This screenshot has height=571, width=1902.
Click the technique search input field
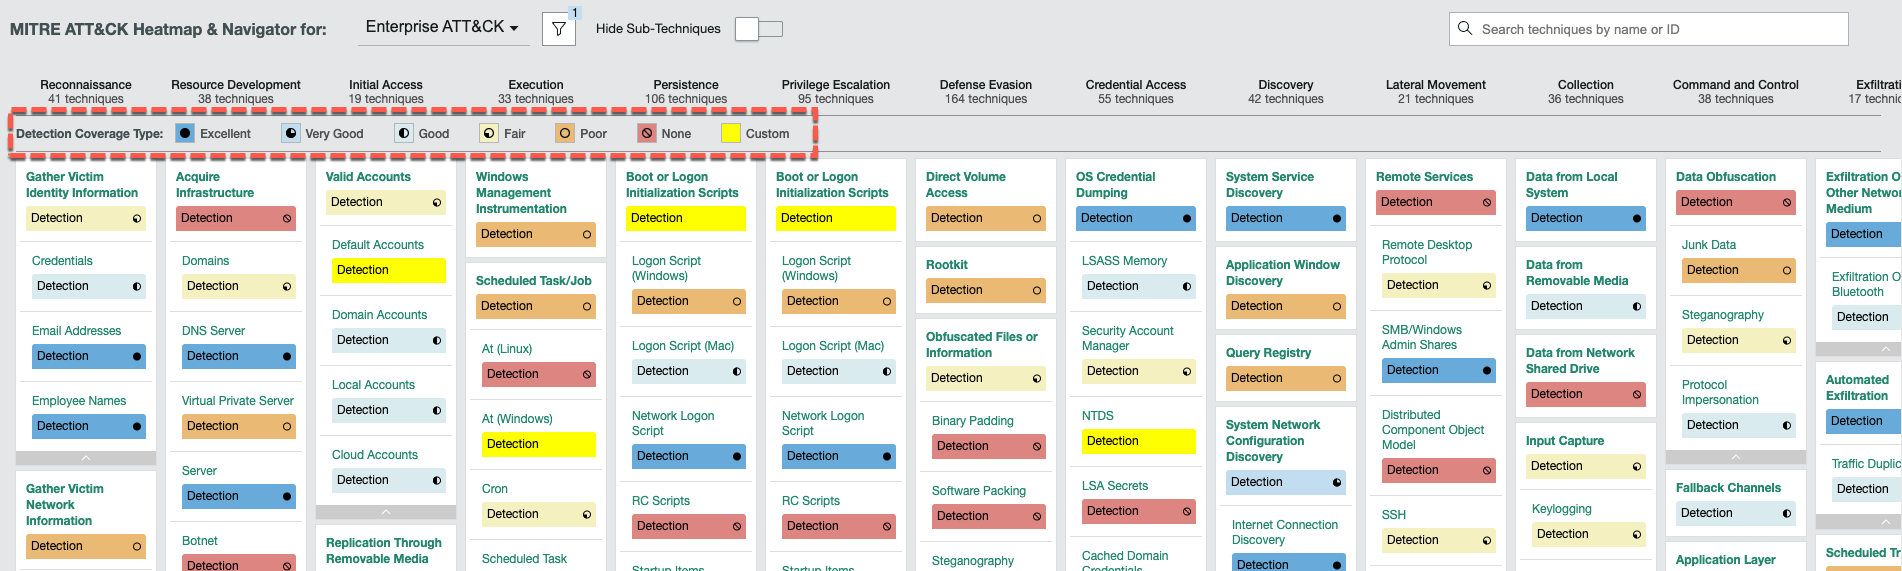point(1649,29)
